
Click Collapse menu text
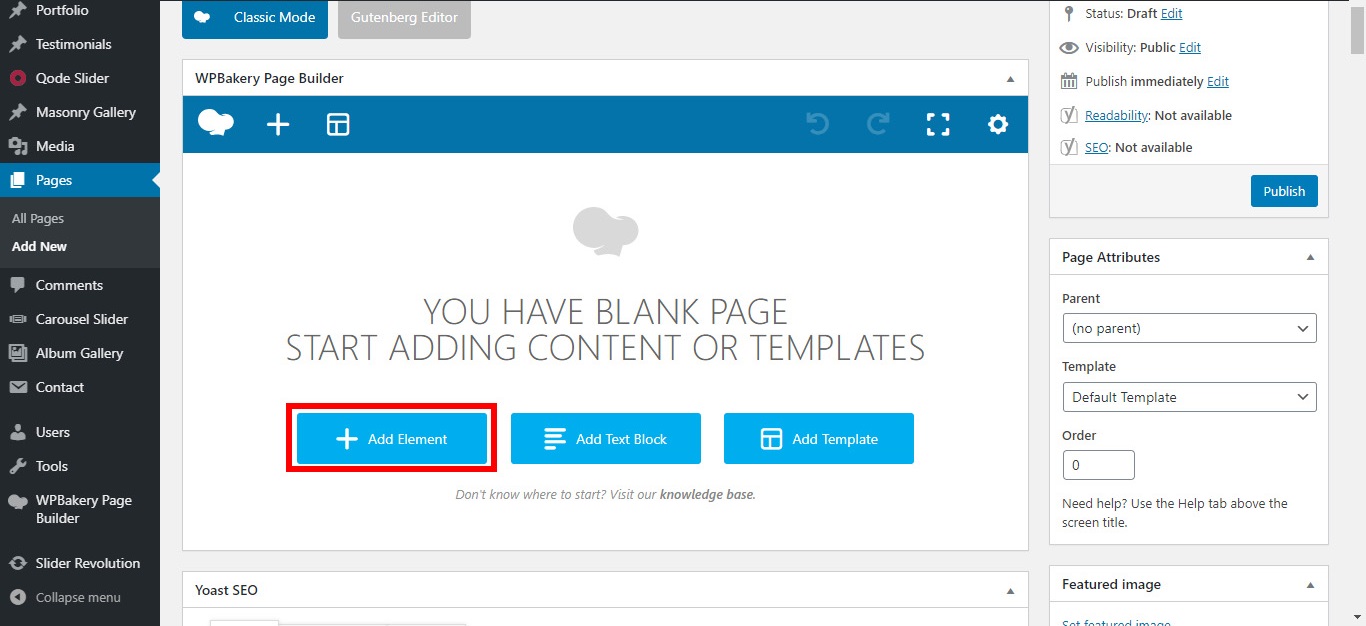78,597
